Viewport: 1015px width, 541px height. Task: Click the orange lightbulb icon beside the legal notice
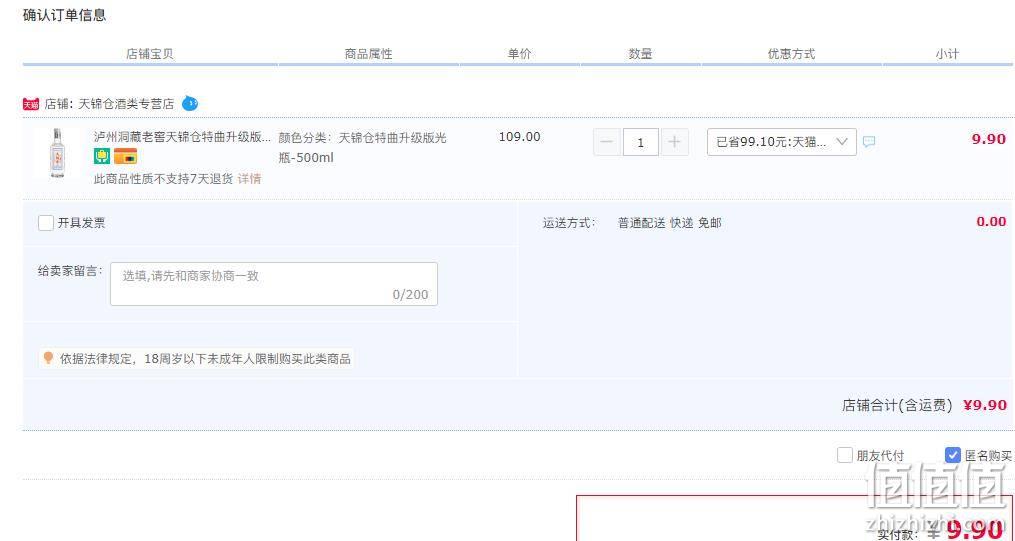[48, 358]
